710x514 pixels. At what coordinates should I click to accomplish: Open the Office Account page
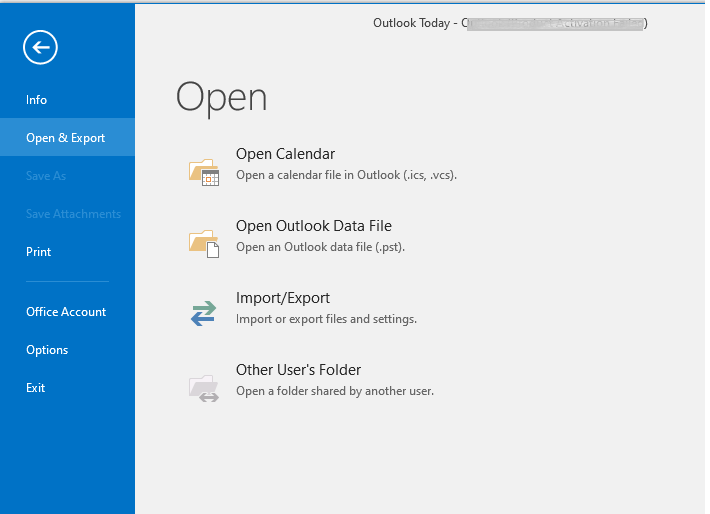pyautogui.click(x=67, y=312)
